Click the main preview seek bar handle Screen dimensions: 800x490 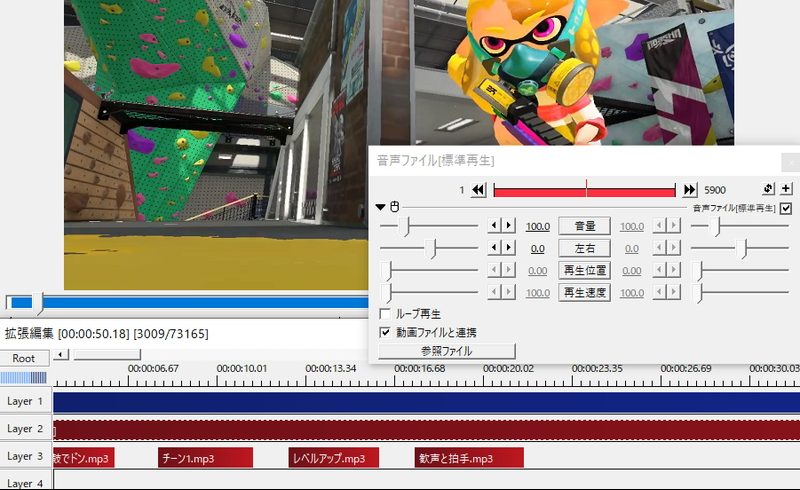[39, 303]
